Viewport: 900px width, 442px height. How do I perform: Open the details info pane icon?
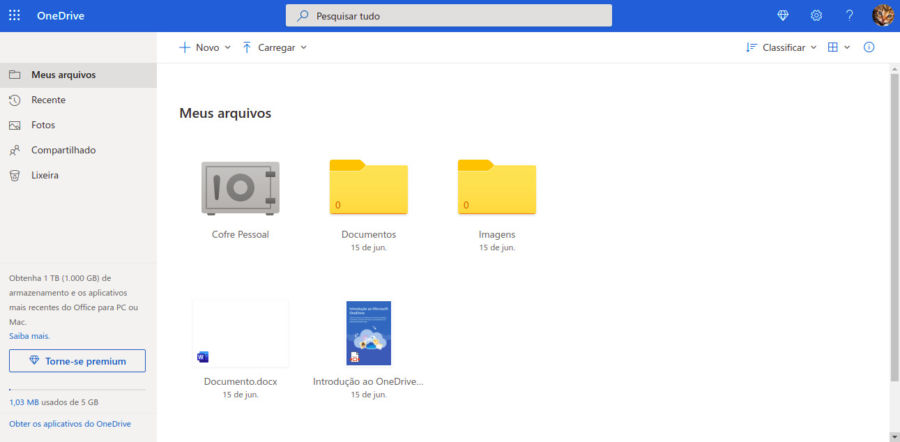pos(869,48)
